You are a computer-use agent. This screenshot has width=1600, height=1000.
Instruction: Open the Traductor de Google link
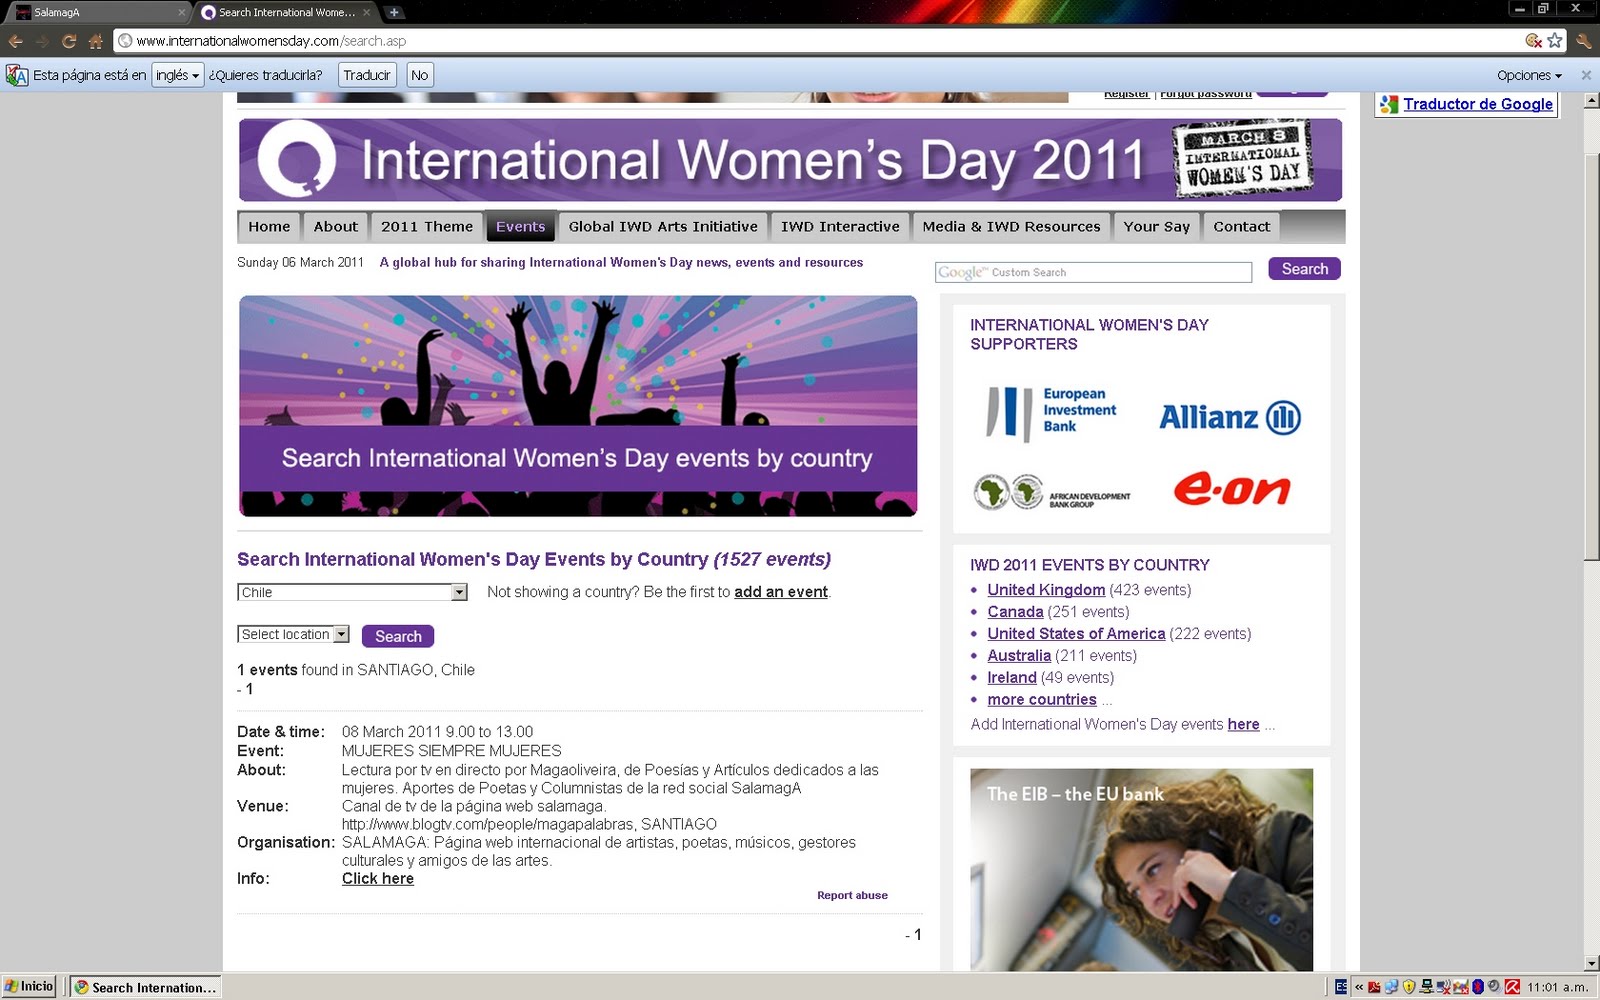click(1477, 104)
